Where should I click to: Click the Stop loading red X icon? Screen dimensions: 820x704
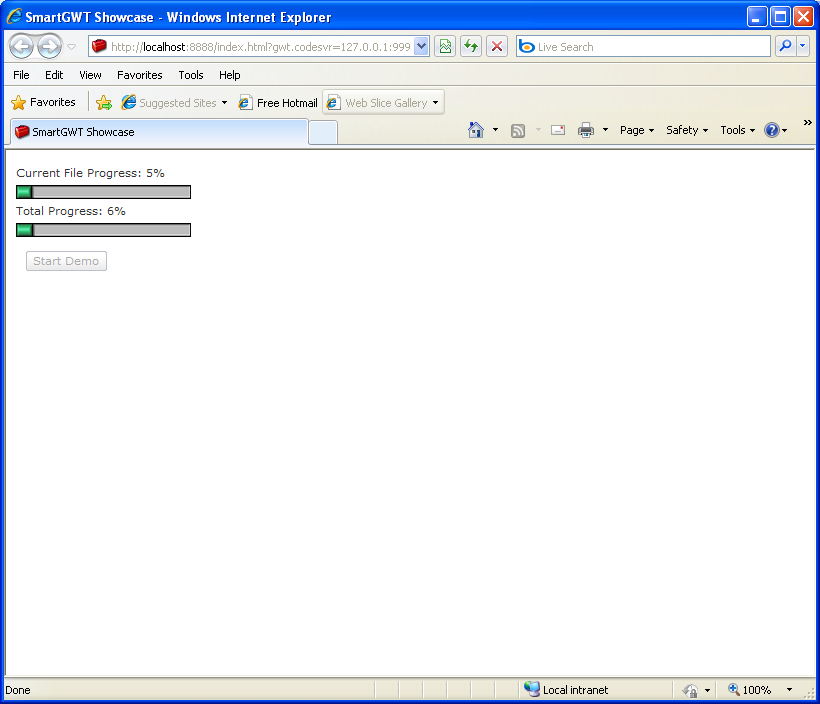point(497,47)
